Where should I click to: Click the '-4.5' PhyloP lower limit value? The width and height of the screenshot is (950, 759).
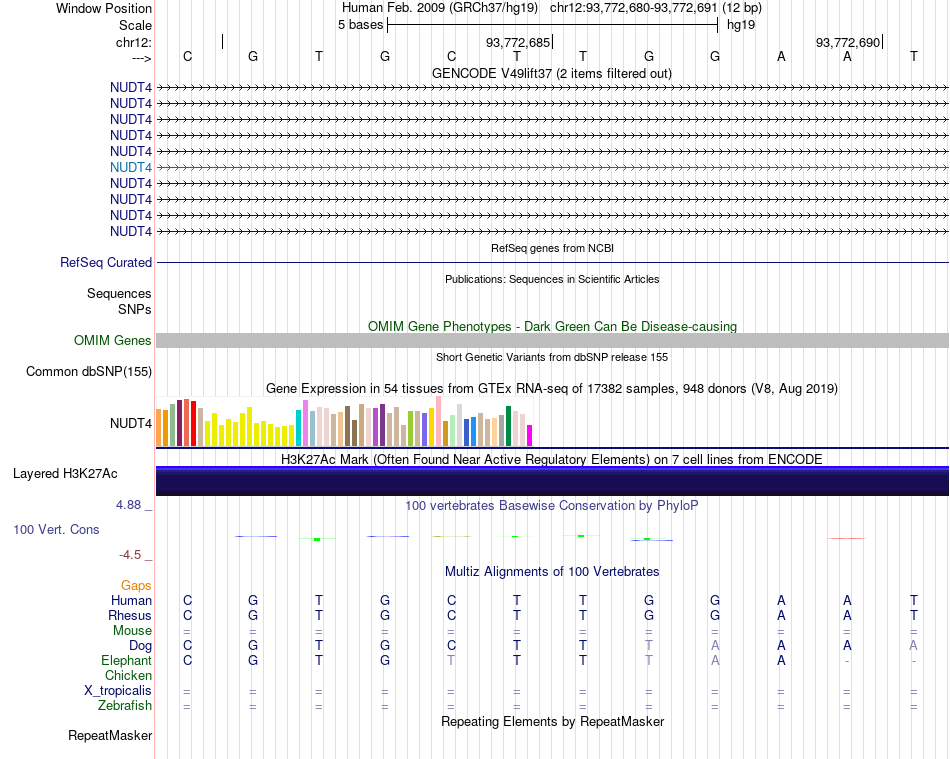[130, 555]
